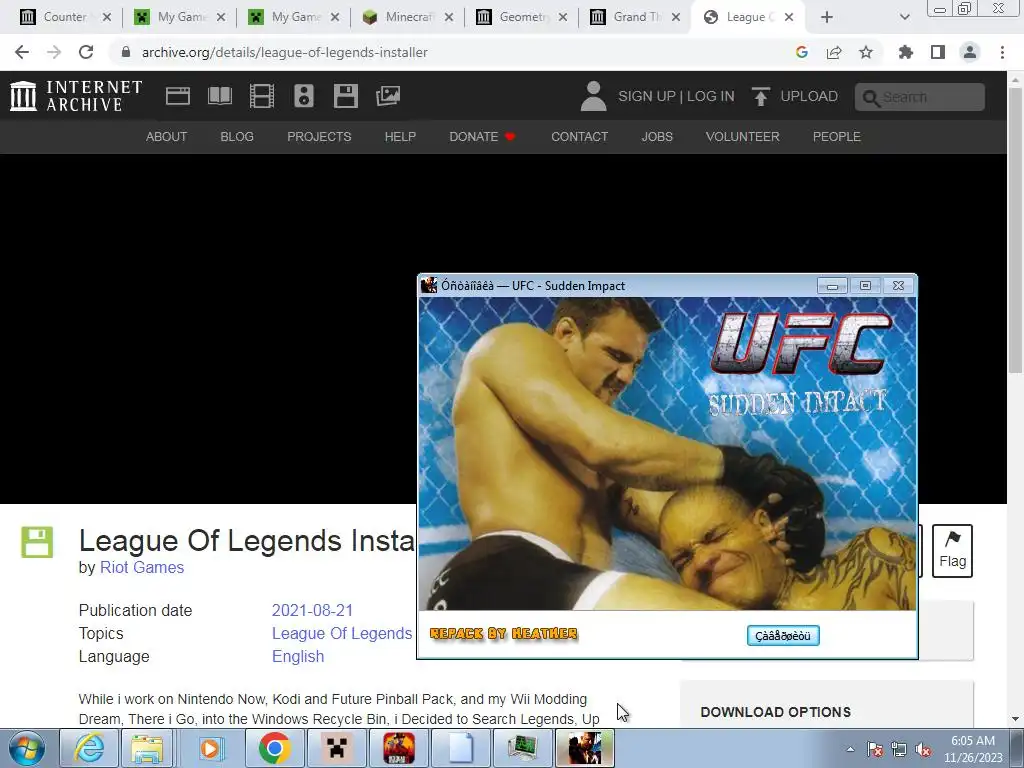Viewport: 1024px width, 768px height.
Task: Open Chrome three-dot menu
Action: coord(1002,52)
